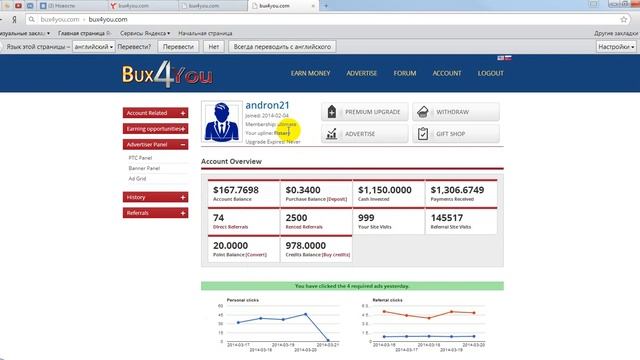Click the 999 Your Site Visits value
The image size is (640, 360).
point(366,218)
